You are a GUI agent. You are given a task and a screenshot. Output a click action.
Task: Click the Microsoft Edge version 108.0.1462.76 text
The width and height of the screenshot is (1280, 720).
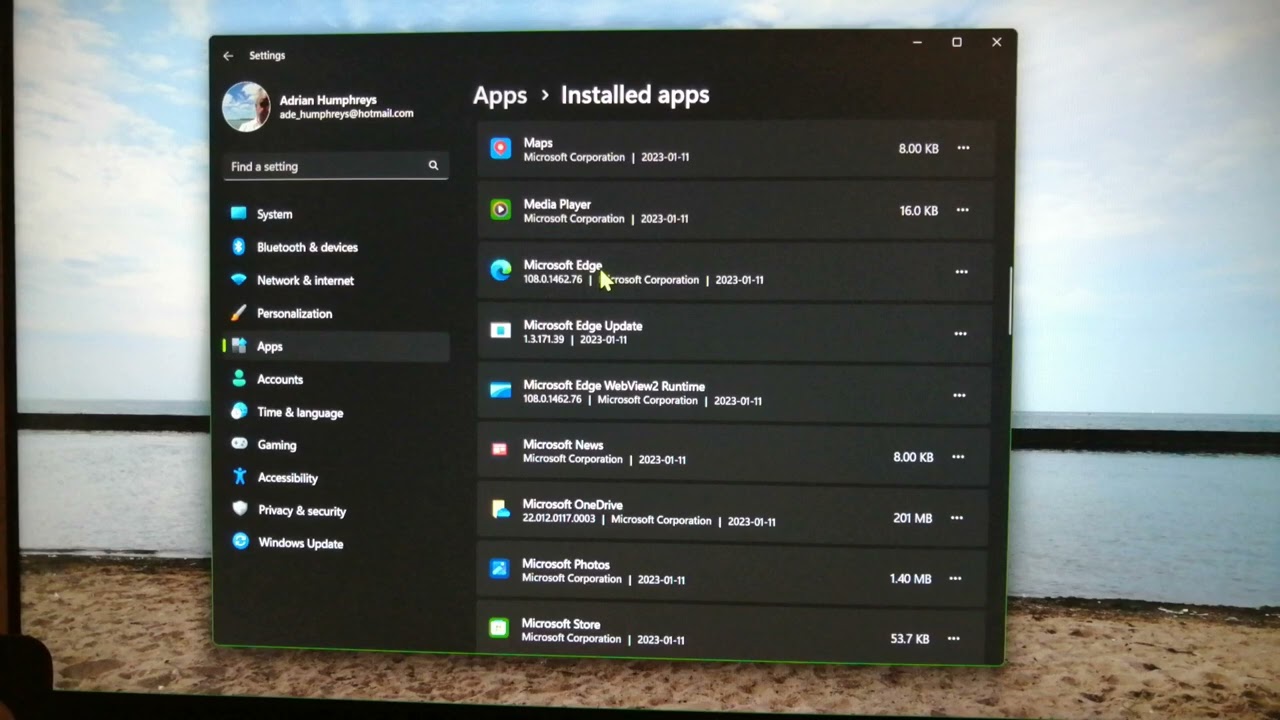552,279
